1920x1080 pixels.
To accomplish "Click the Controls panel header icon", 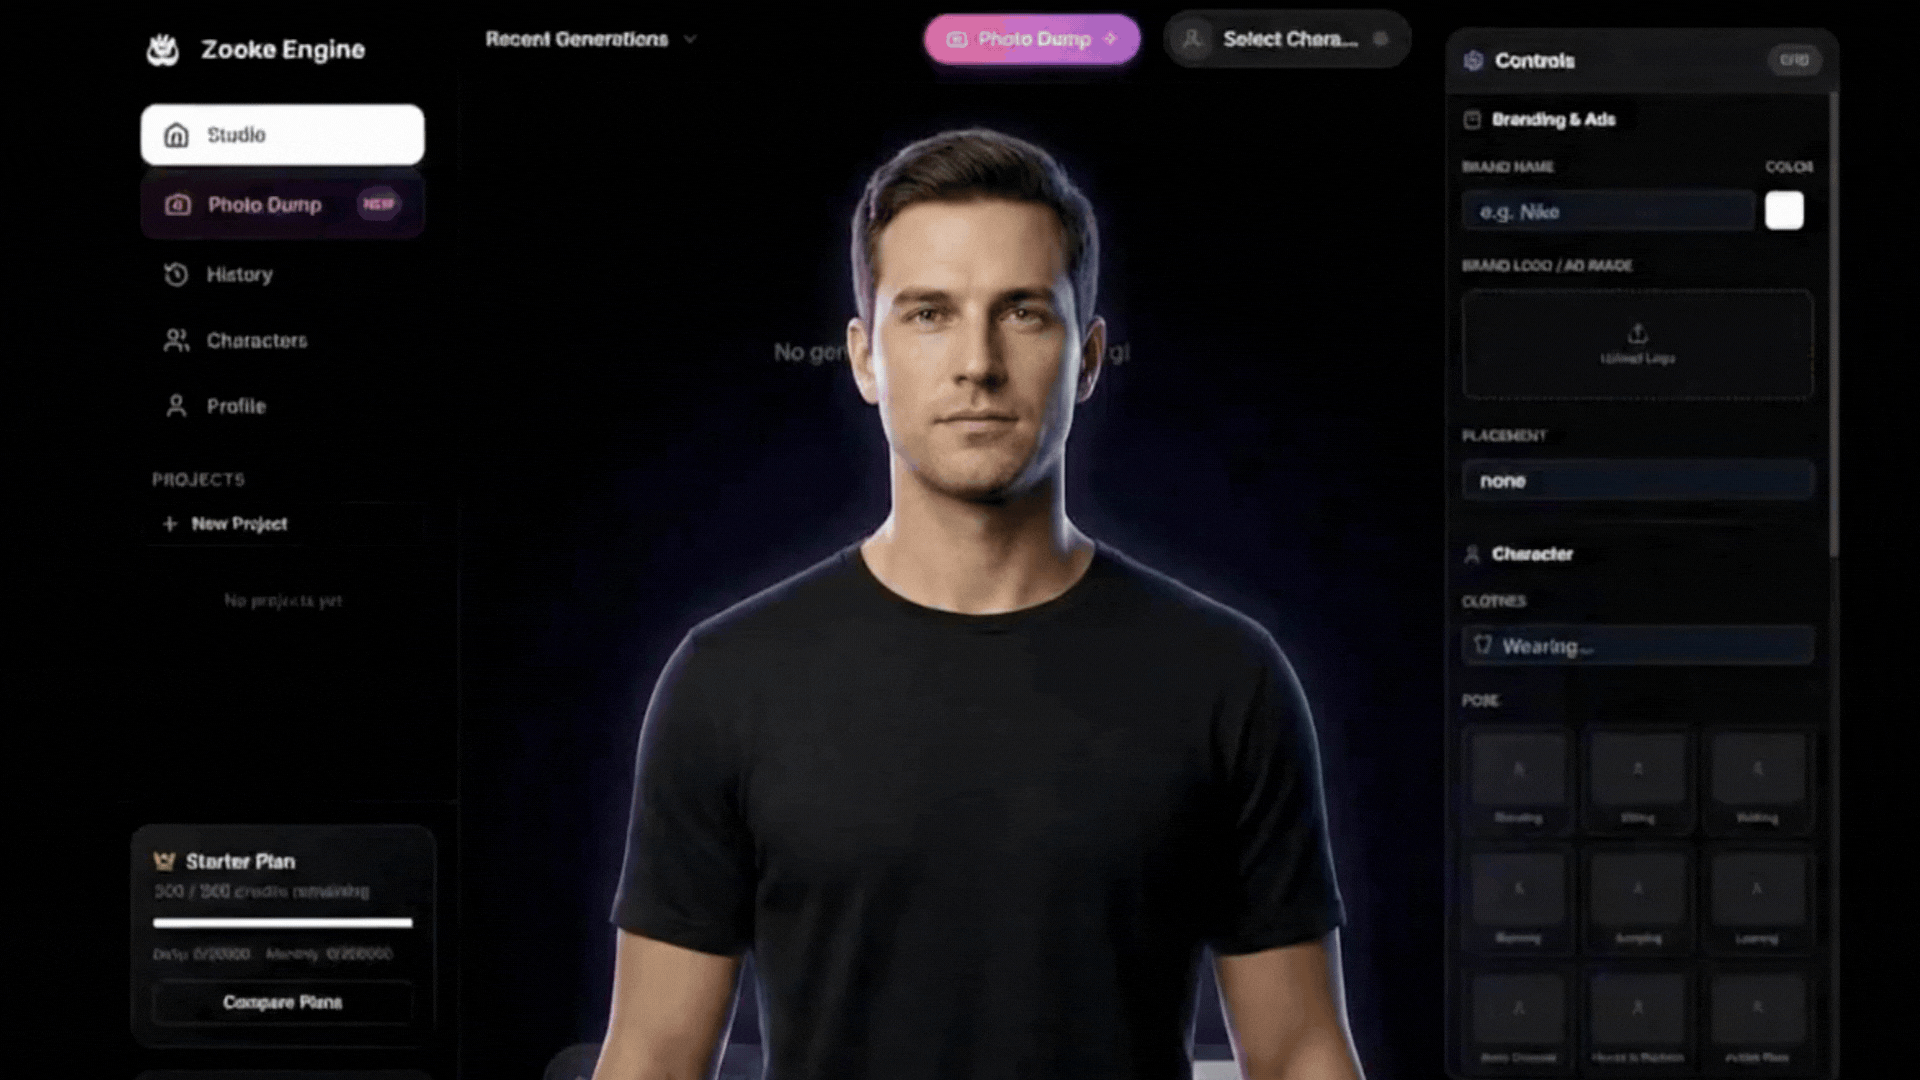I will click(1473, 61).
